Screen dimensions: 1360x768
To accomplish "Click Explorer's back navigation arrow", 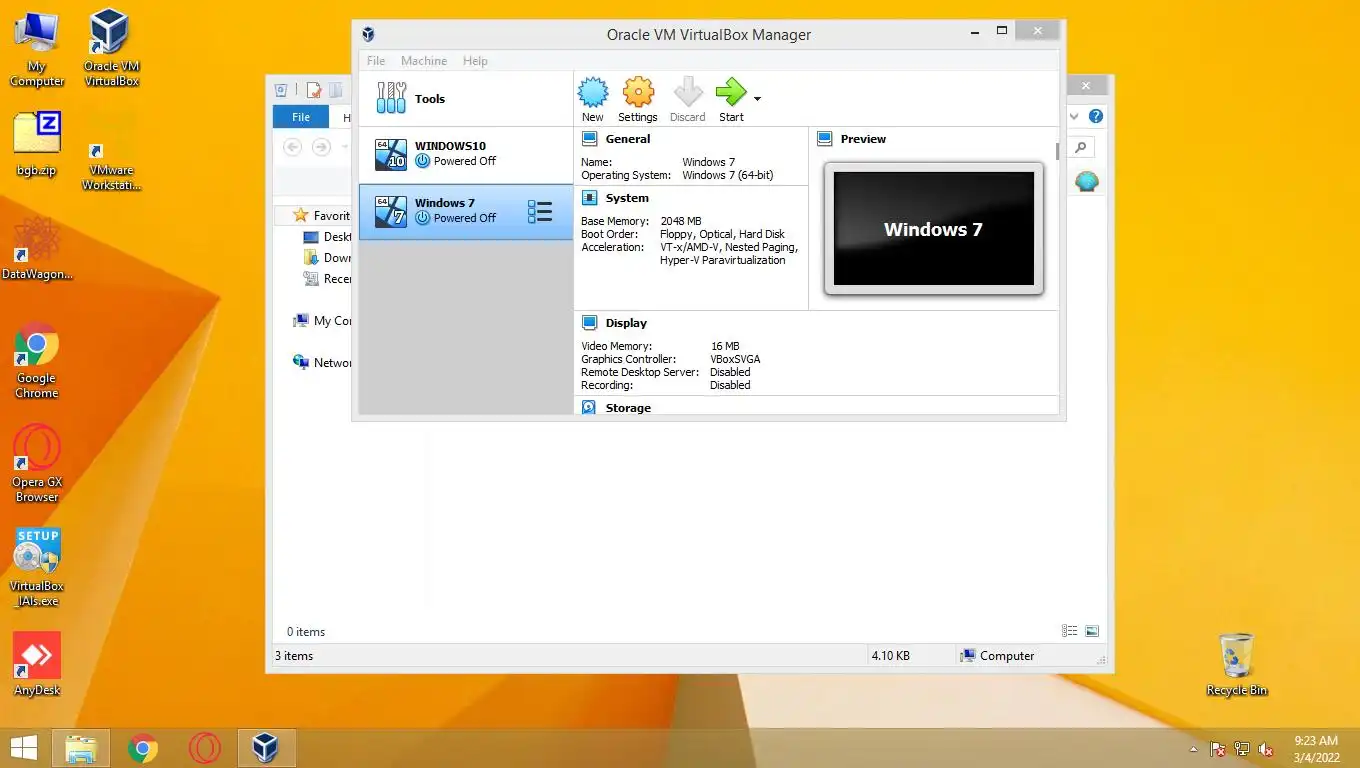I will point(292,147).
